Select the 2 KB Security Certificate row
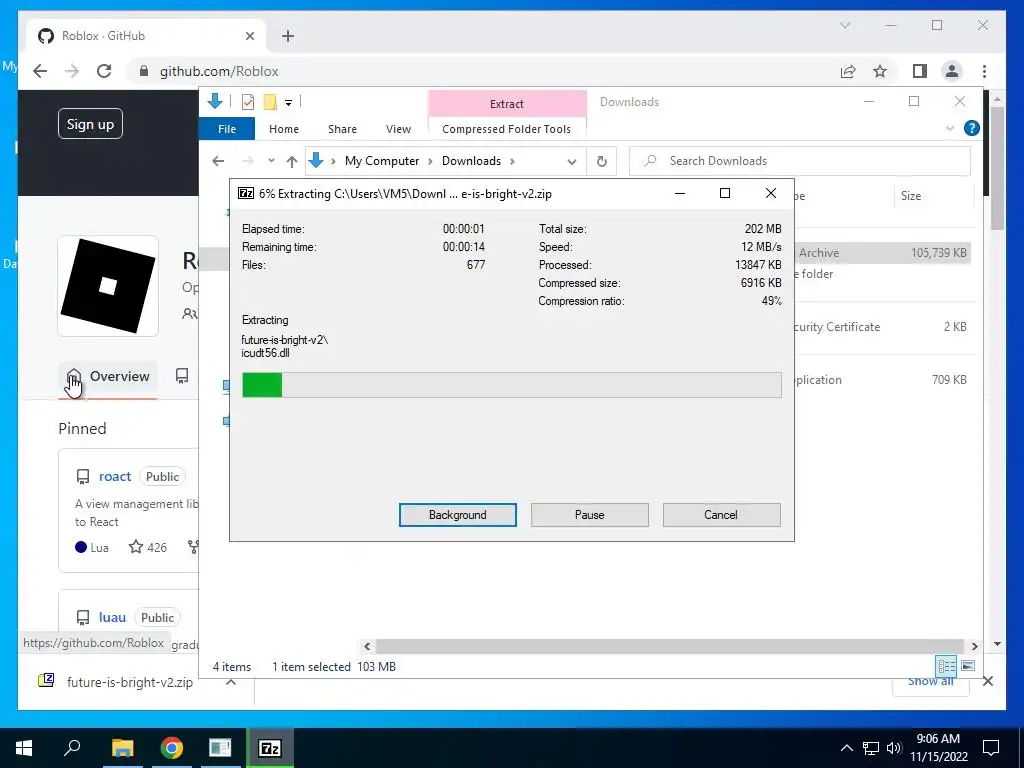This screenshot has height=768, width=1024. click(x=882, y=327)
